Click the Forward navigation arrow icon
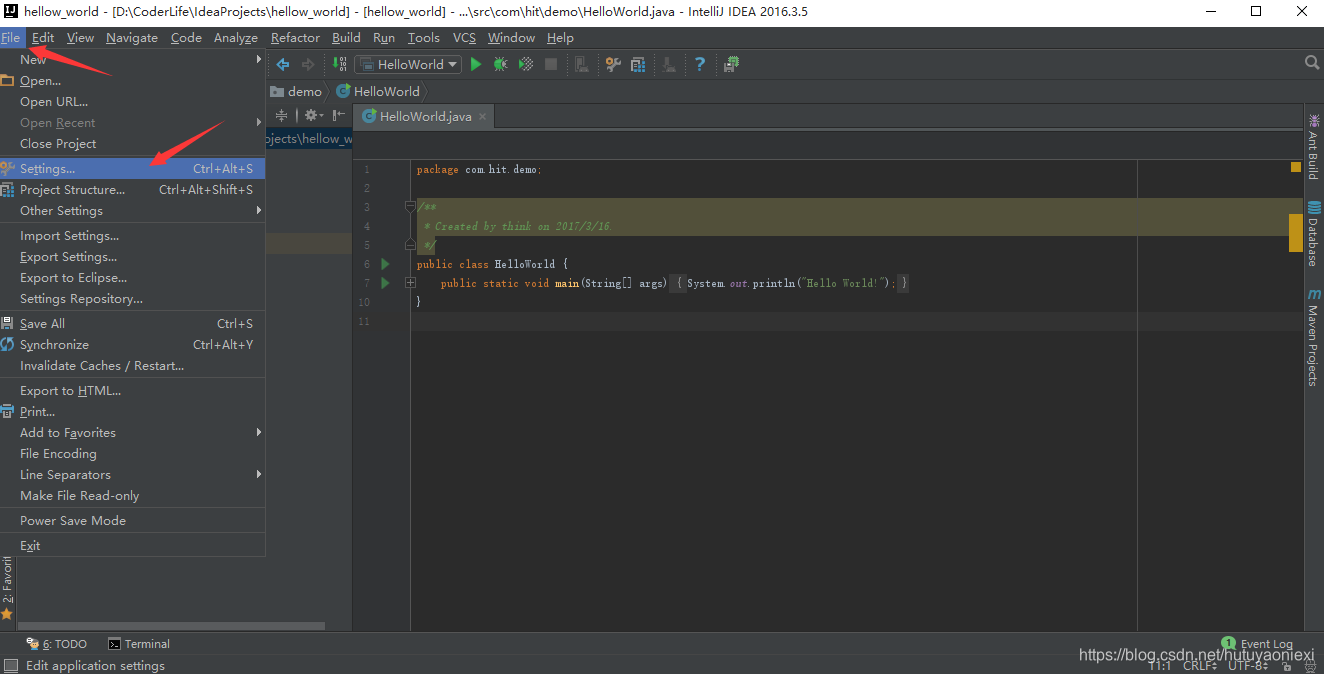 pos(308,64)
